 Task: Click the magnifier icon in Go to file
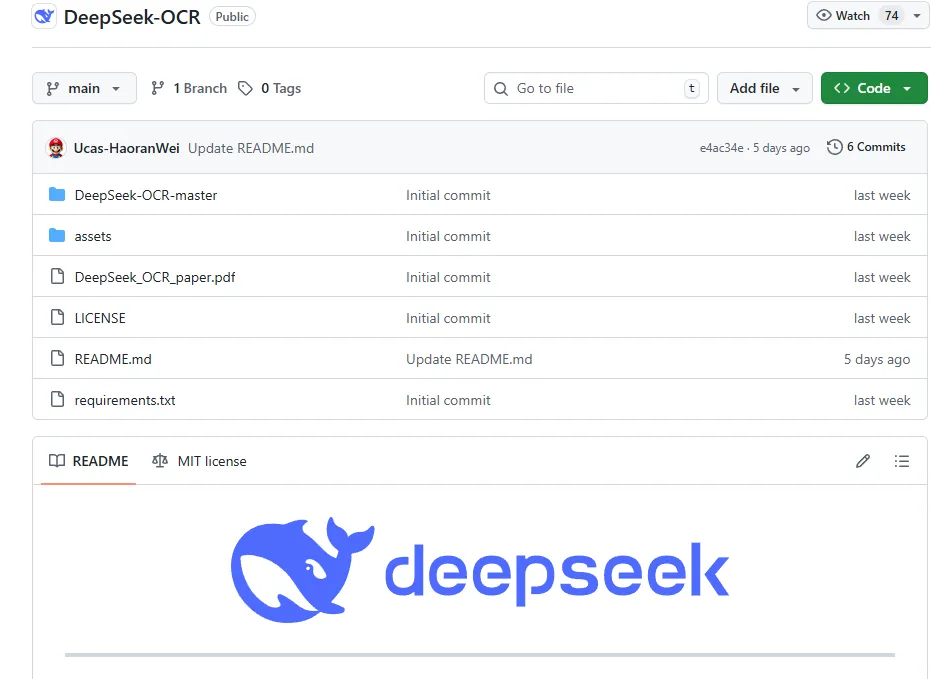pos(501,88)
